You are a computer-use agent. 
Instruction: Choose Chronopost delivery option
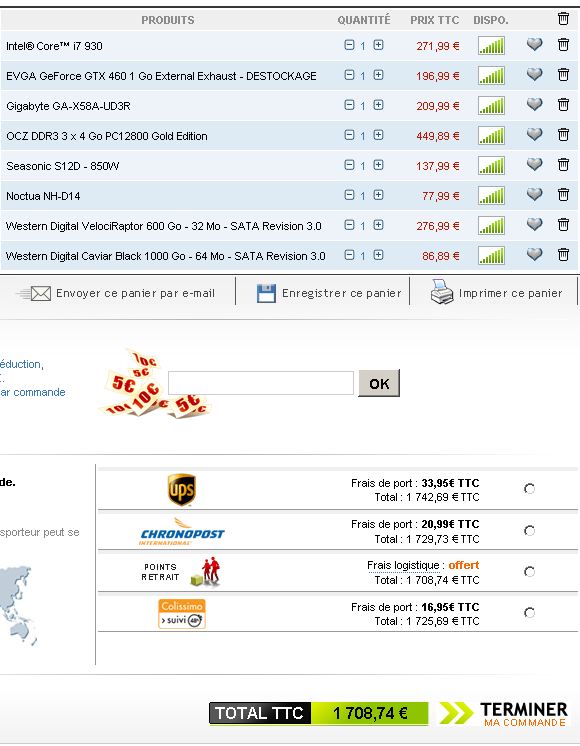tap(529, 530)
